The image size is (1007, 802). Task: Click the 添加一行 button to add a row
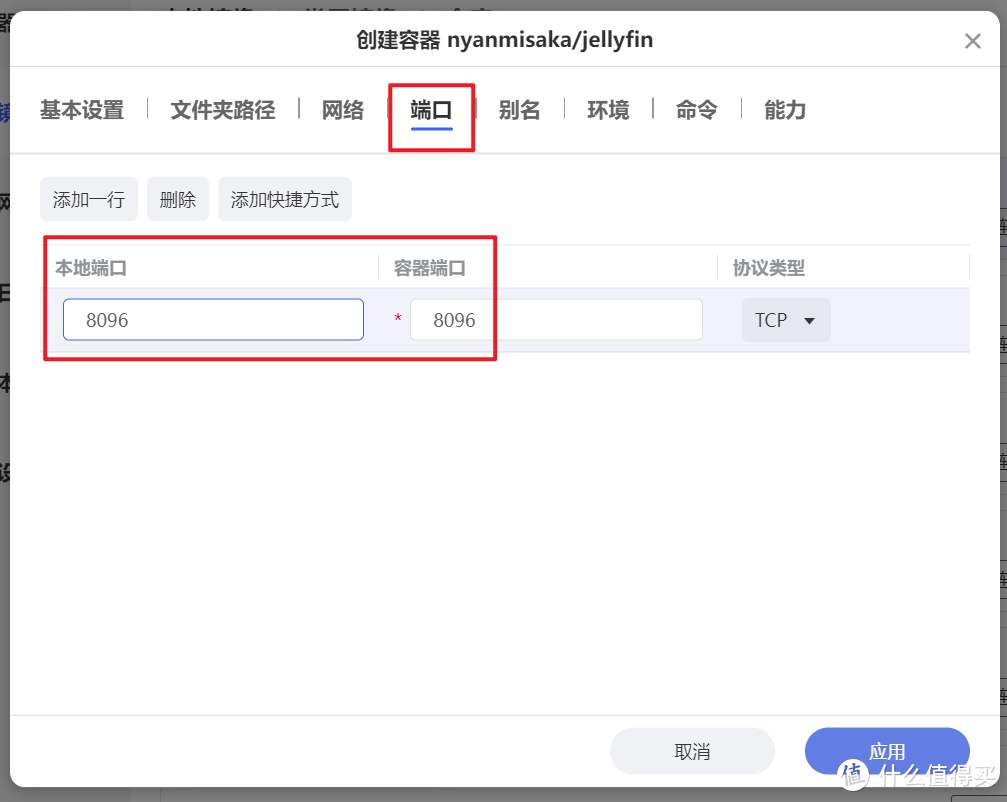[88, 199]
